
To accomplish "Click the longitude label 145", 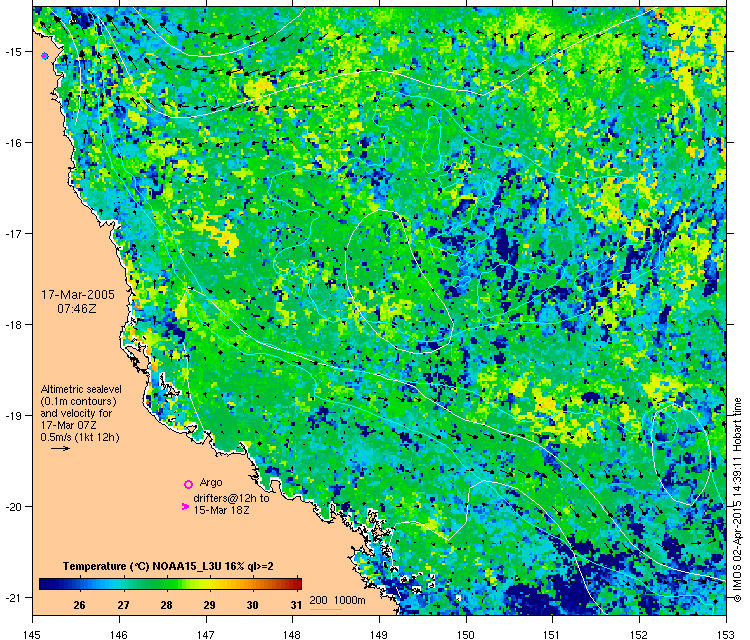I will pos(33,635).
